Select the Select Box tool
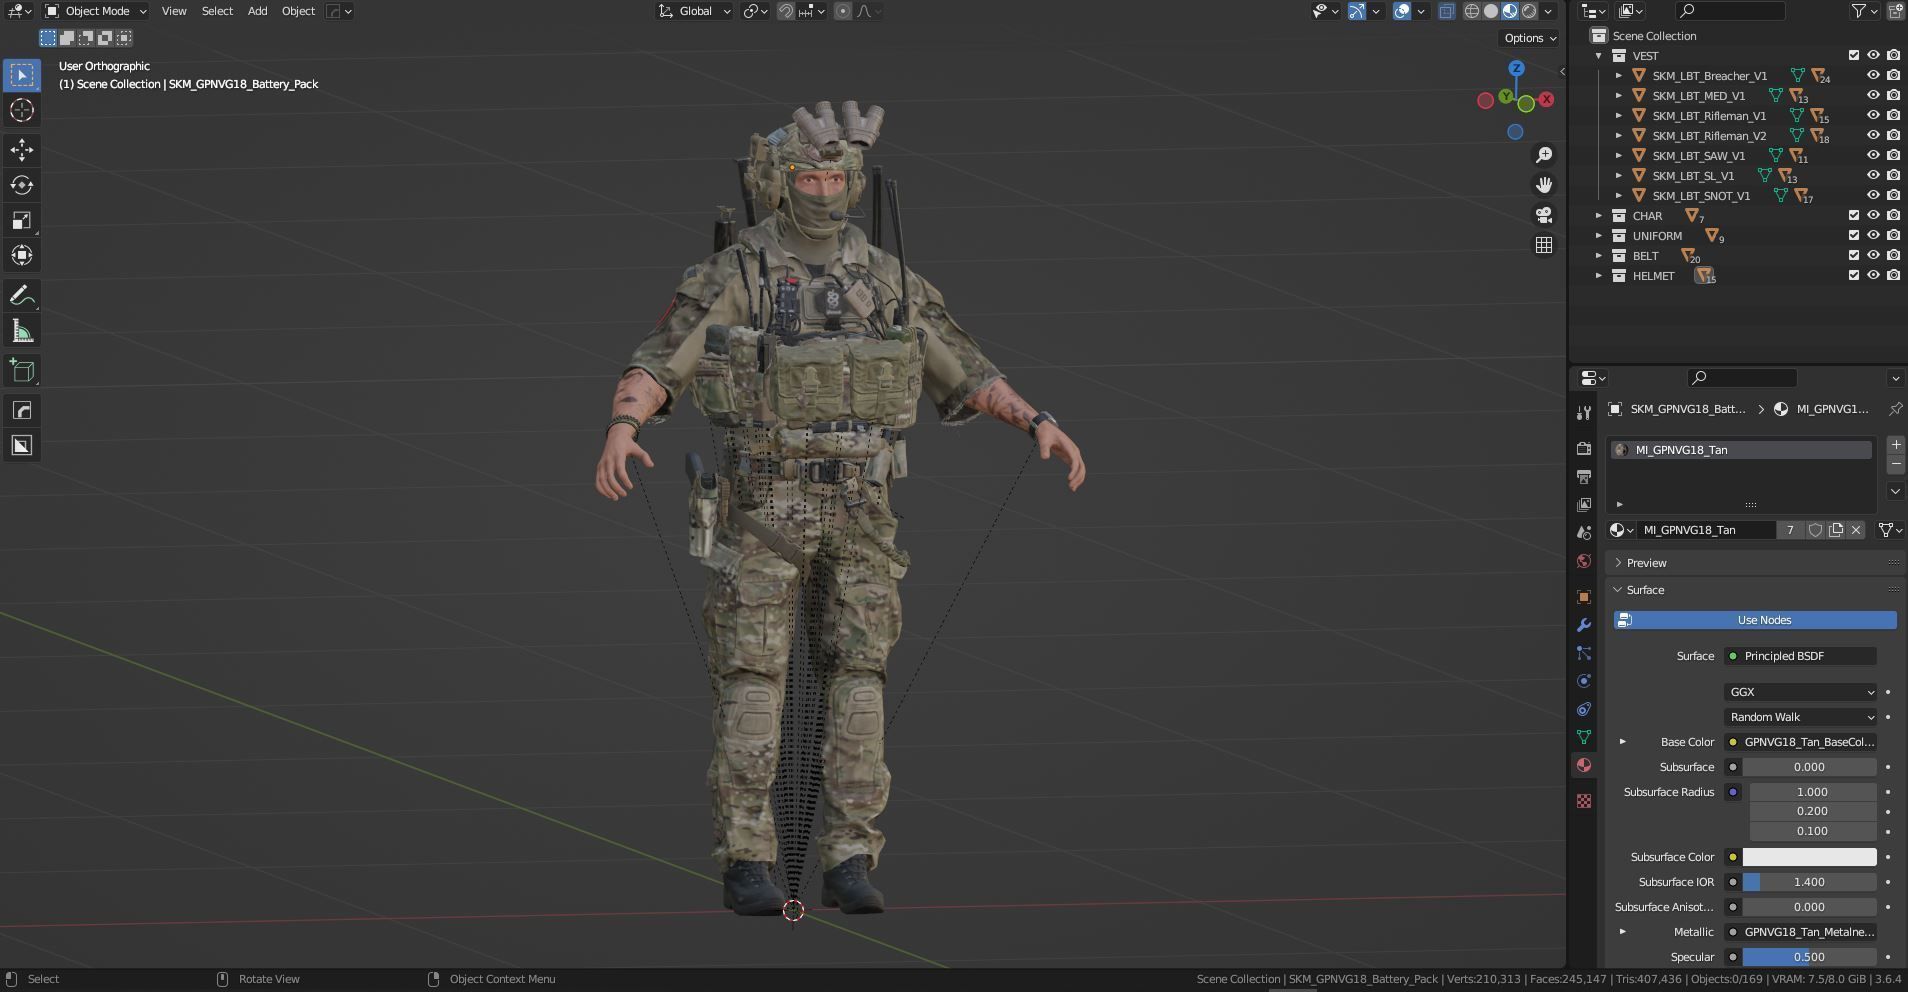1908x992 pixels. click(22, 75)
